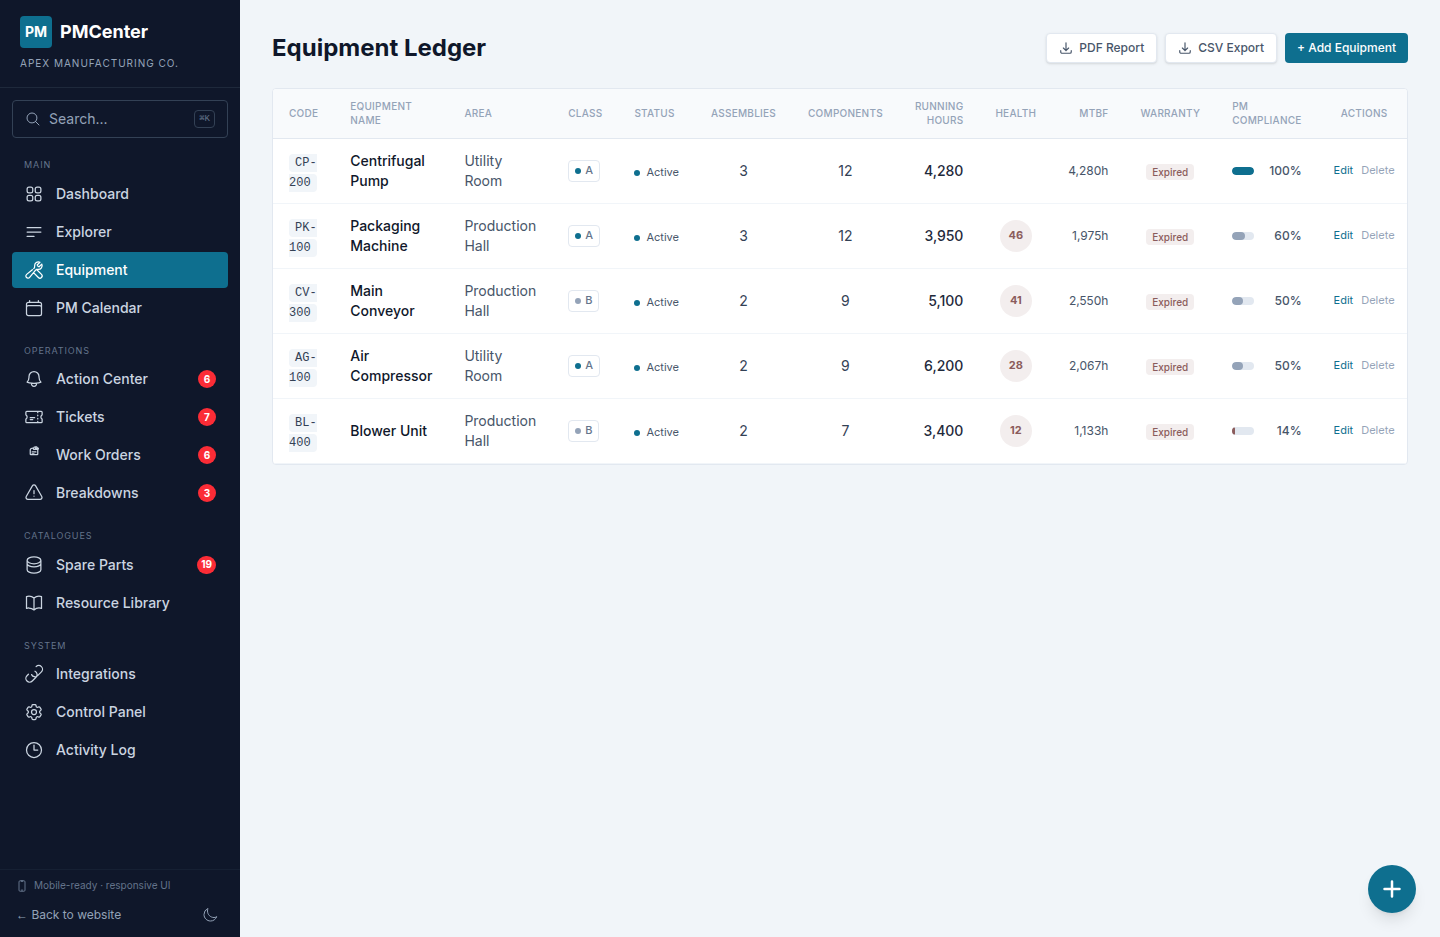This screenshot has height=937, width=1440.
Task: Sort by the Equipment Name column
Action: (x=380, y=113)
